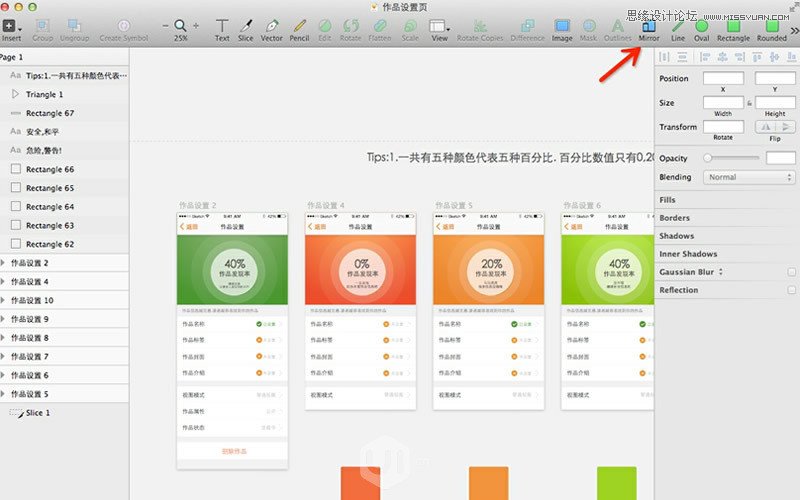Expand the 作品设置 9 artboard
The image size is (800, 500).
pyautogui.click(x=3, y=319)
